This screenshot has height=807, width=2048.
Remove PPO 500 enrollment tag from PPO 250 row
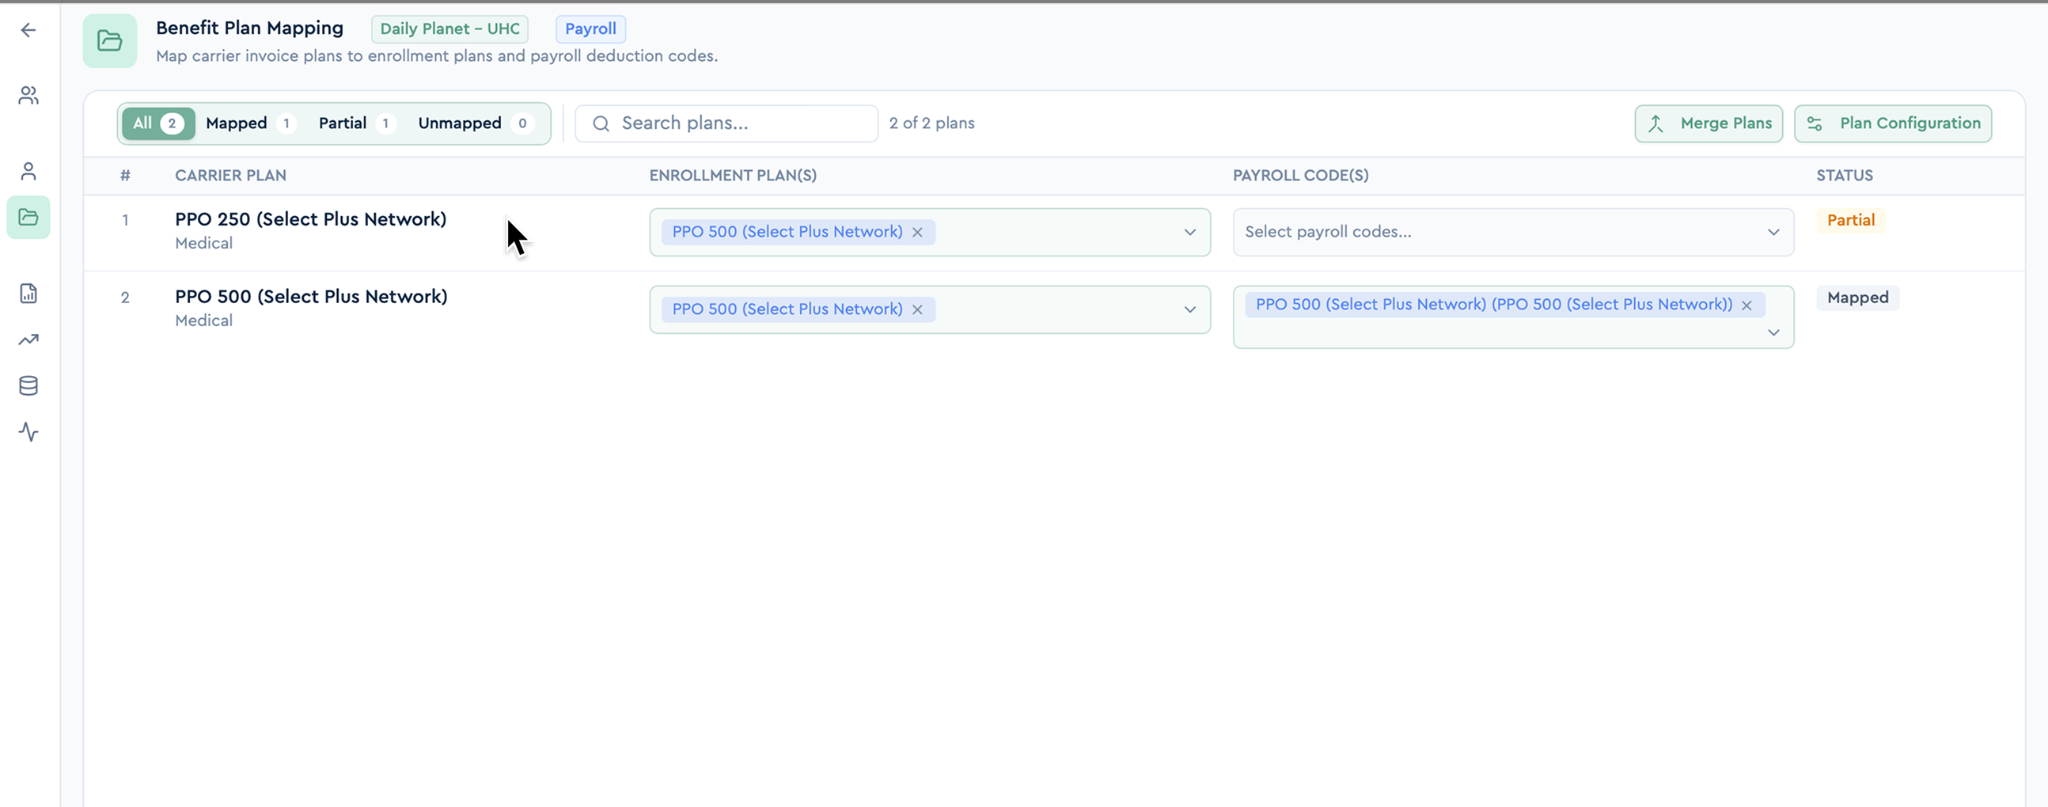click(917, 232)
